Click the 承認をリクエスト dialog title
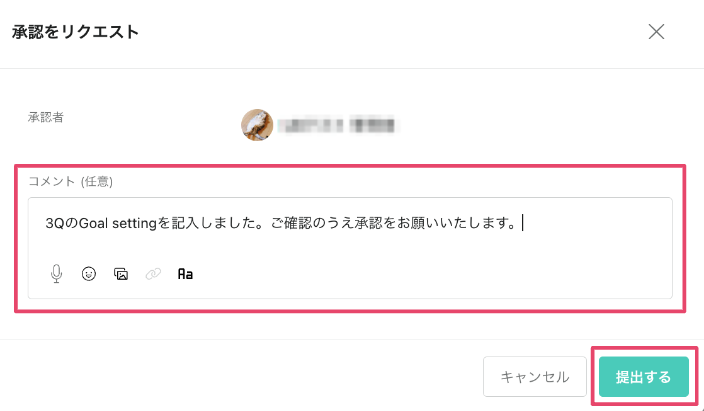Screen dimensions: 704x411 75,32
